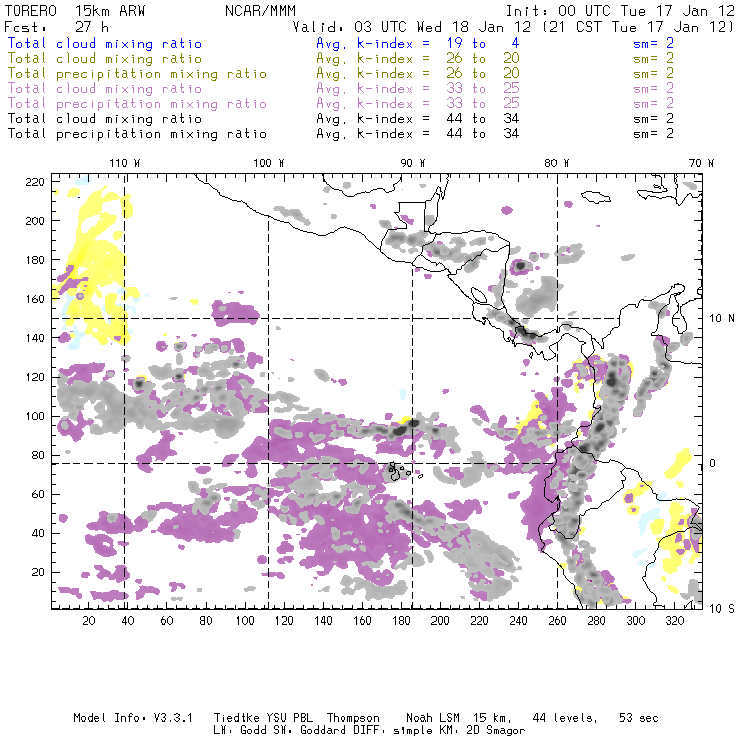Click the "Tiedtke" cumulus scheme text
The image size is (740, 740).
(x=236, y=718)
